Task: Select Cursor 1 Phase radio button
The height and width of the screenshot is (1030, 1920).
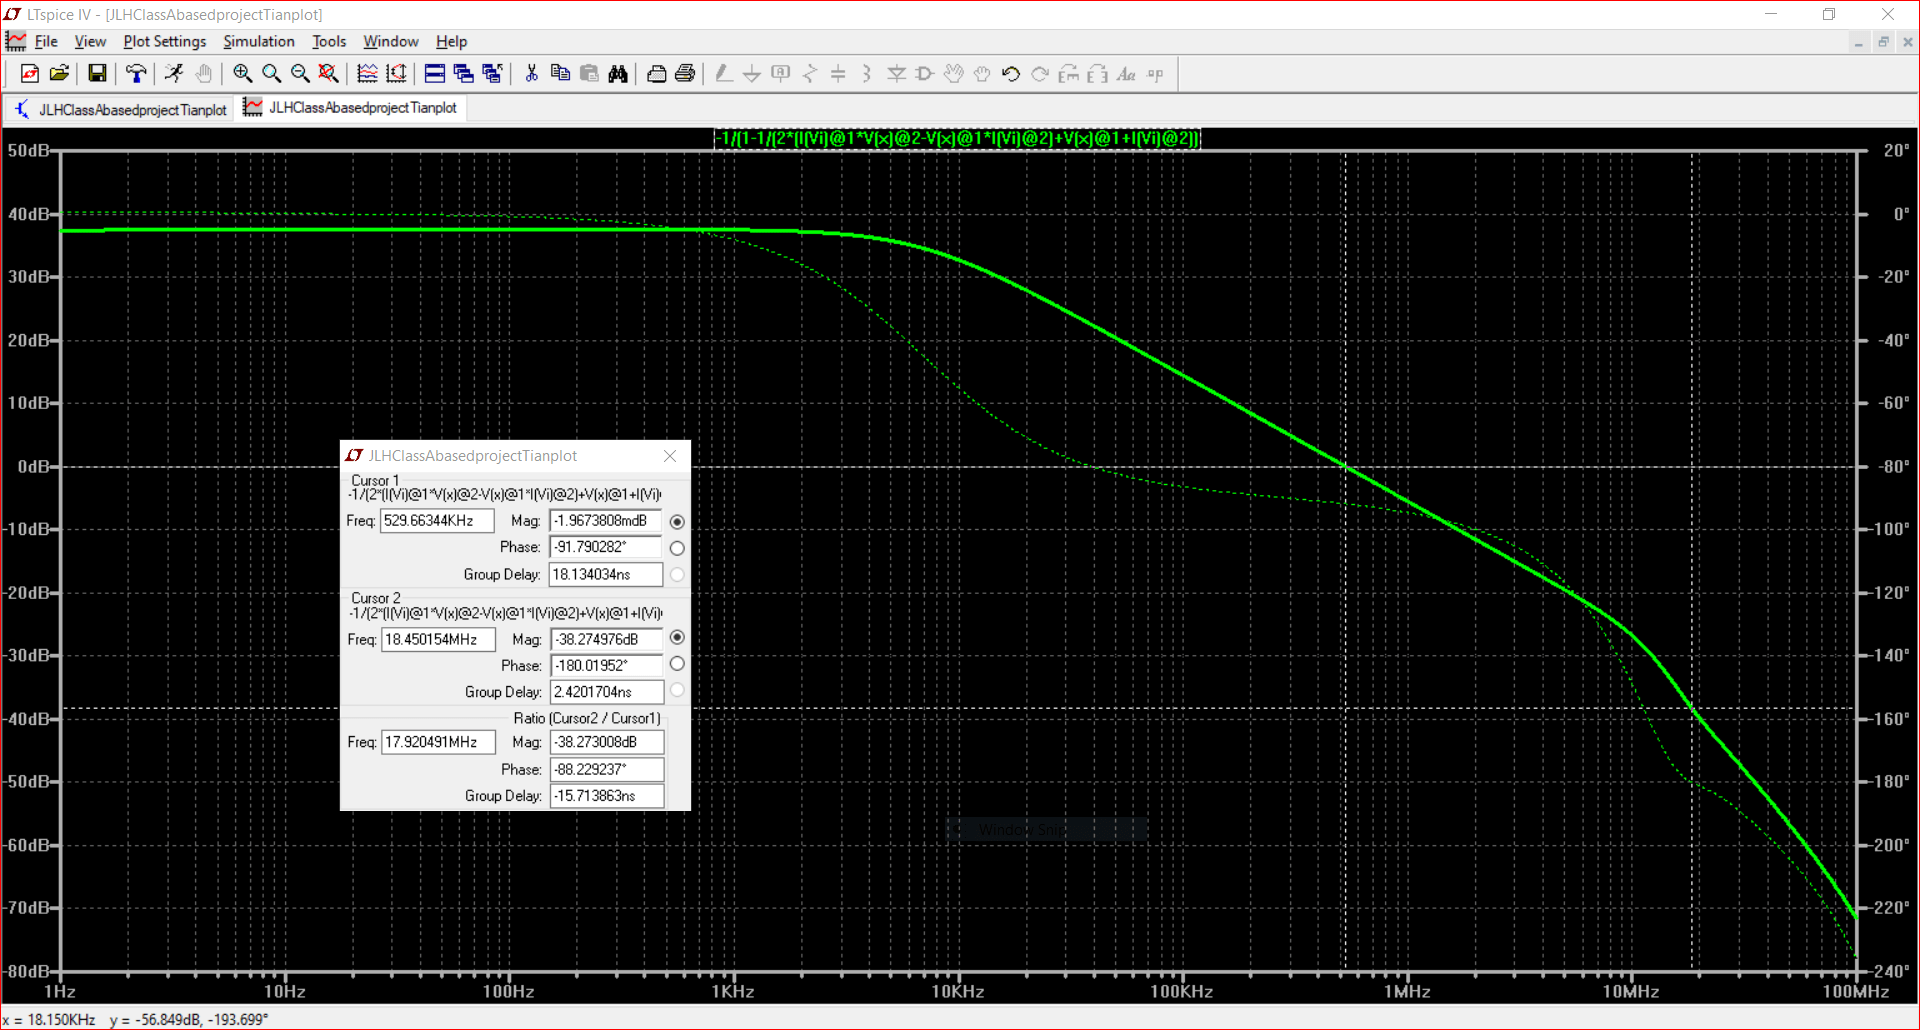Action: coord(677,548)
